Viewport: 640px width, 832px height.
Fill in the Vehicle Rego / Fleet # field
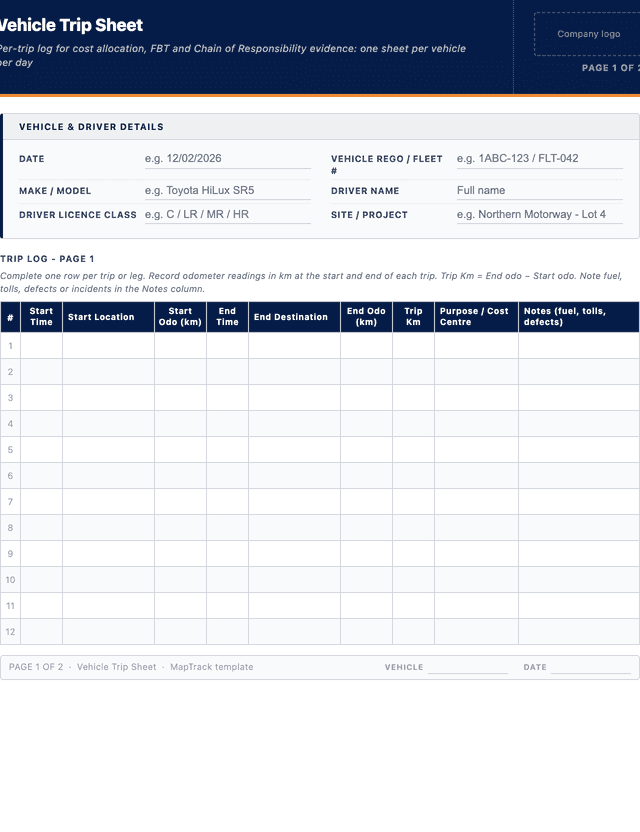540,159
